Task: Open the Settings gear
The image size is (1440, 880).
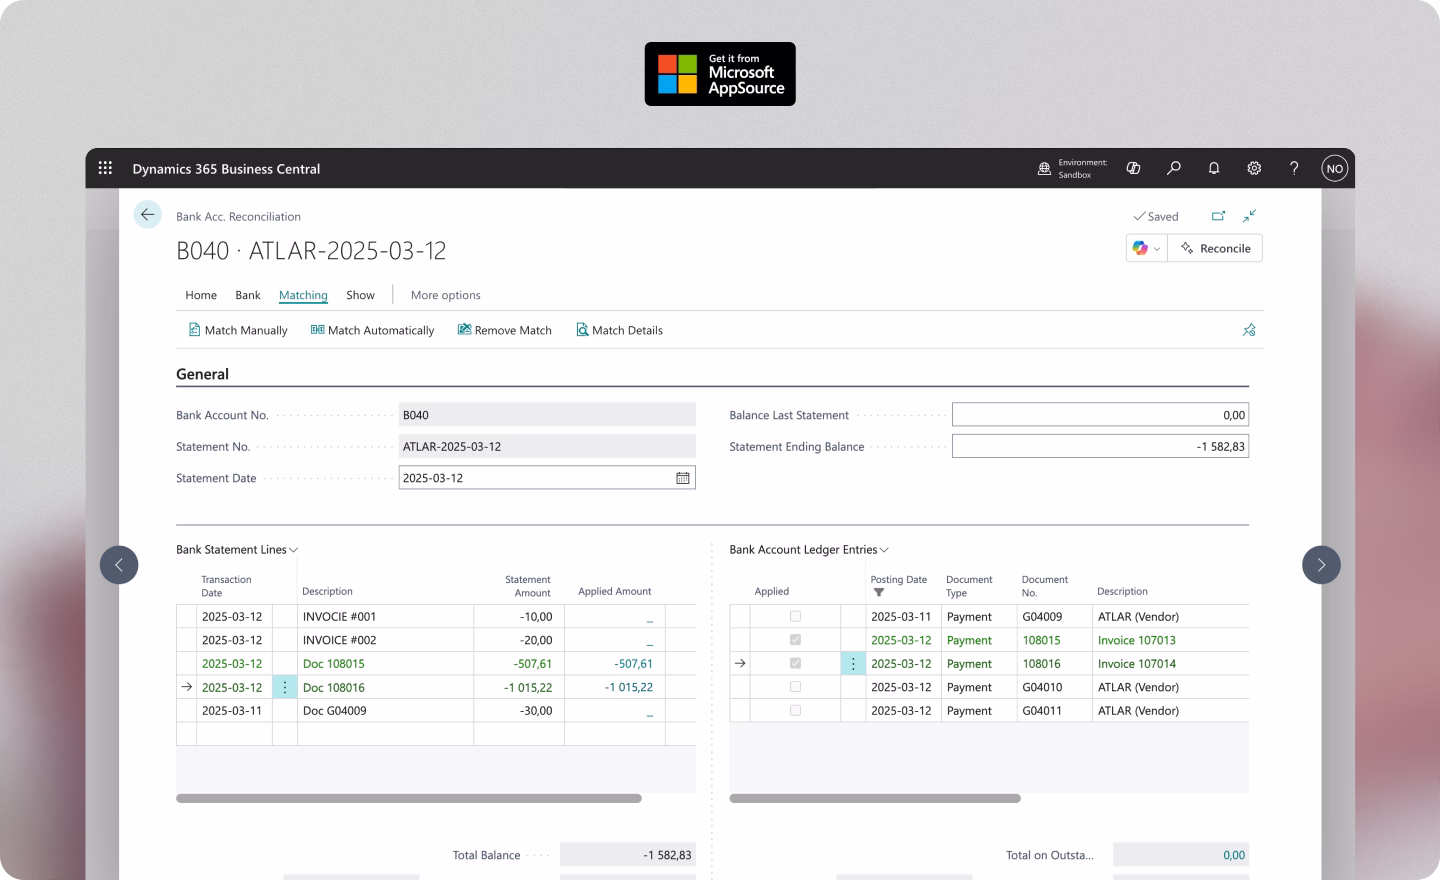Action: pyautogui.click(x=1253, y=168)
